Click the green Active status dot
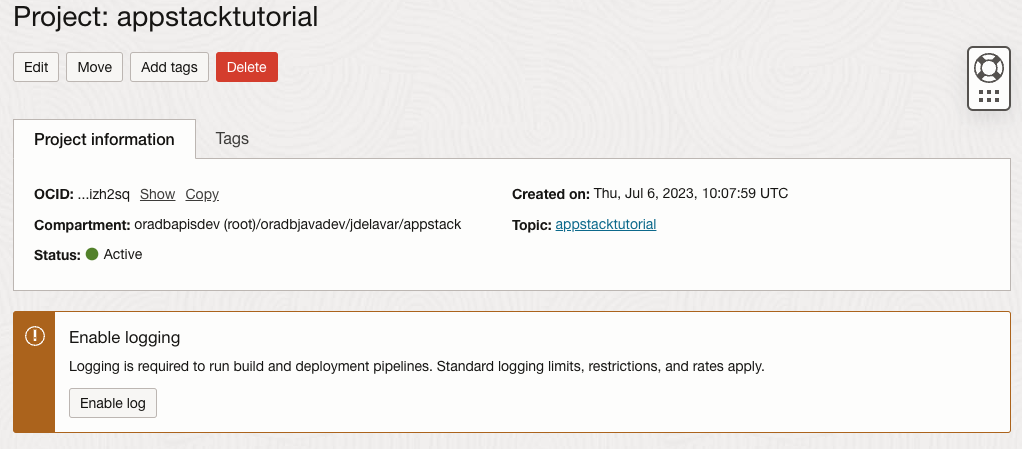The height and width of the screenshot is (449, 1022). point(92,254)
